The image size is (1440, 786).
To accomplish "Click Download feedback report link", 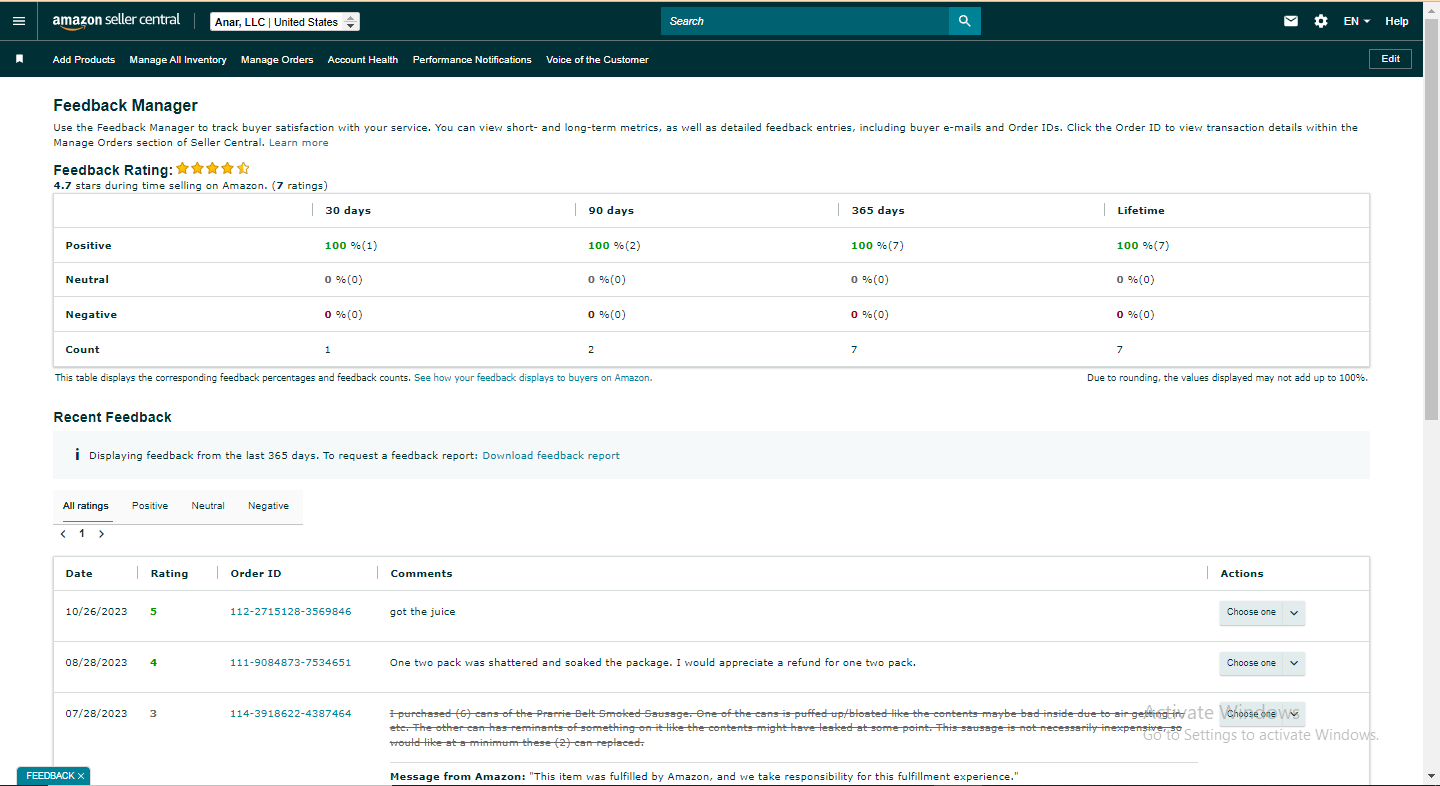I will [551, 456].
